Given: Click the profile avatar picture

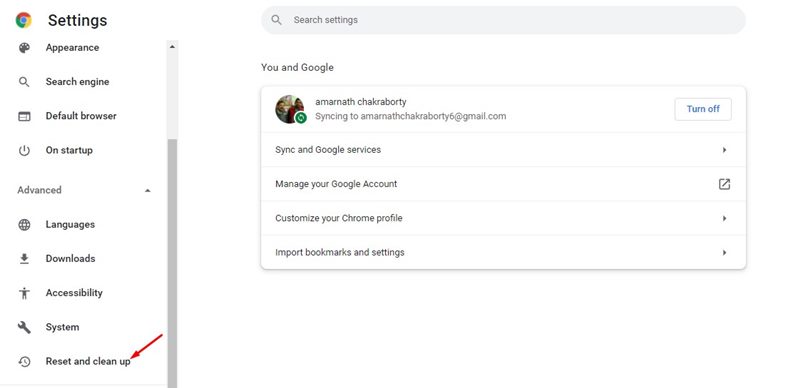Looking at the screenshot, I should (x=290, y=109).
